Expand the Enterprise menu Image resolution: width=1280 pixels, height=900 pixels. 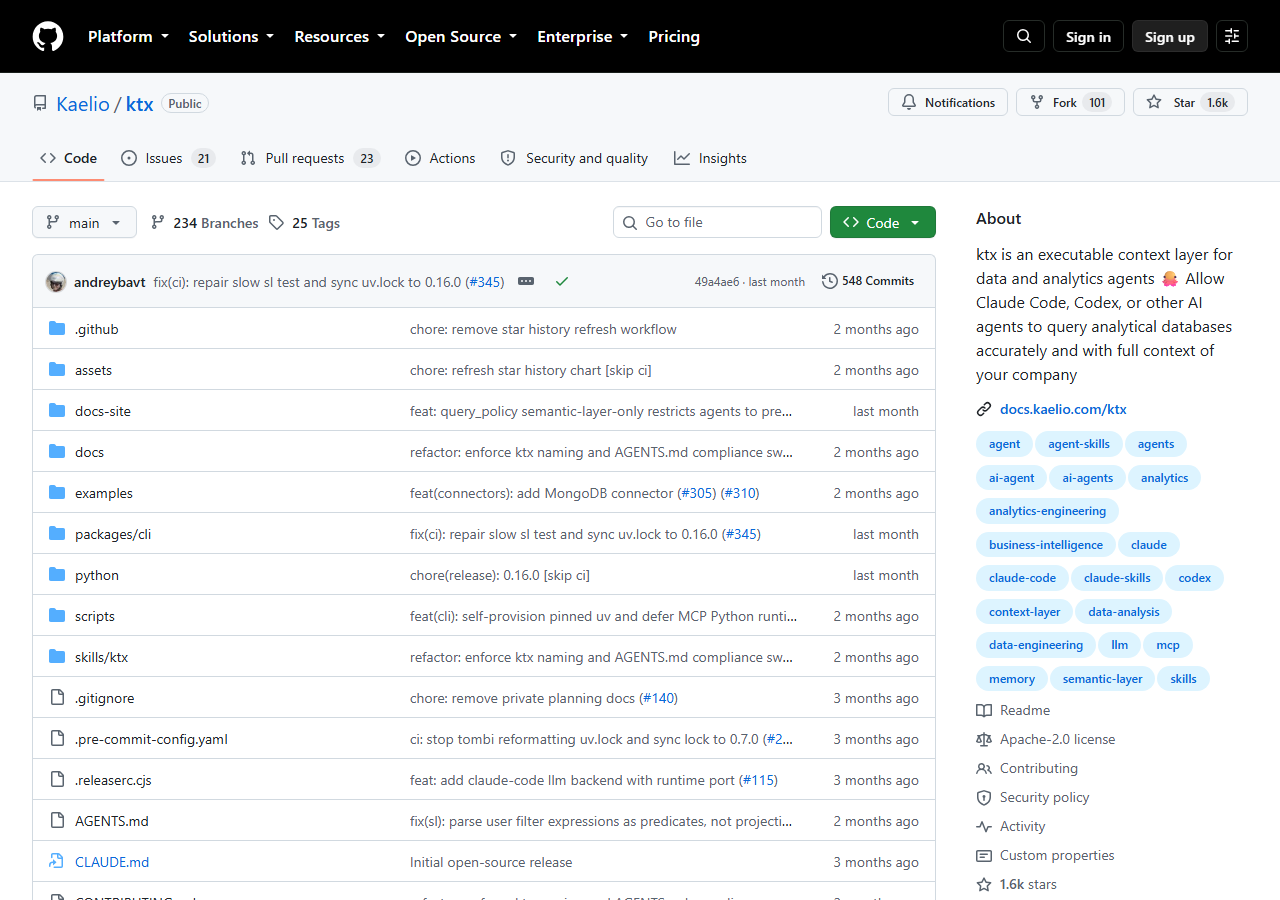(583, 36)
